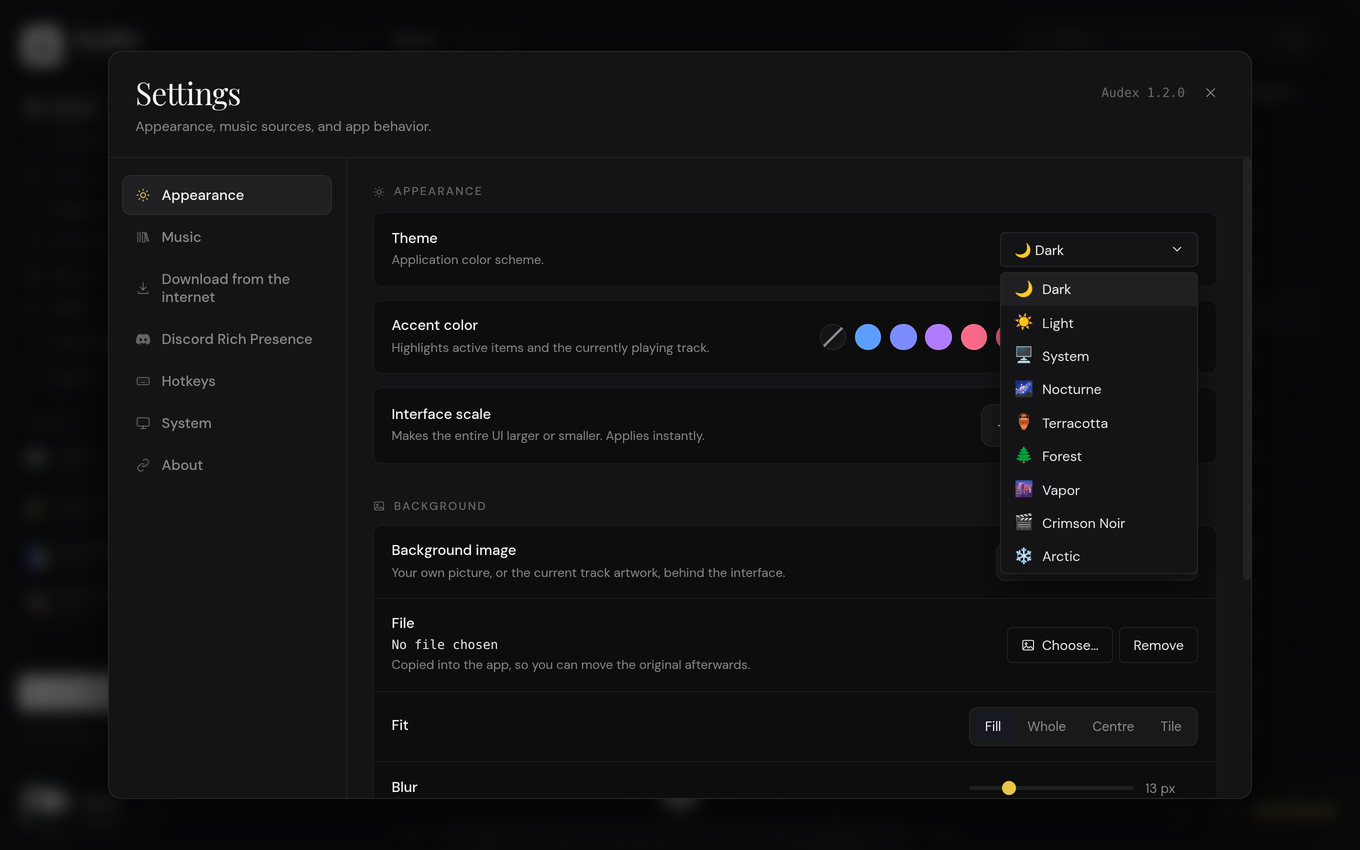
Task: Click the Blur slider handle
Action: 1009,788
